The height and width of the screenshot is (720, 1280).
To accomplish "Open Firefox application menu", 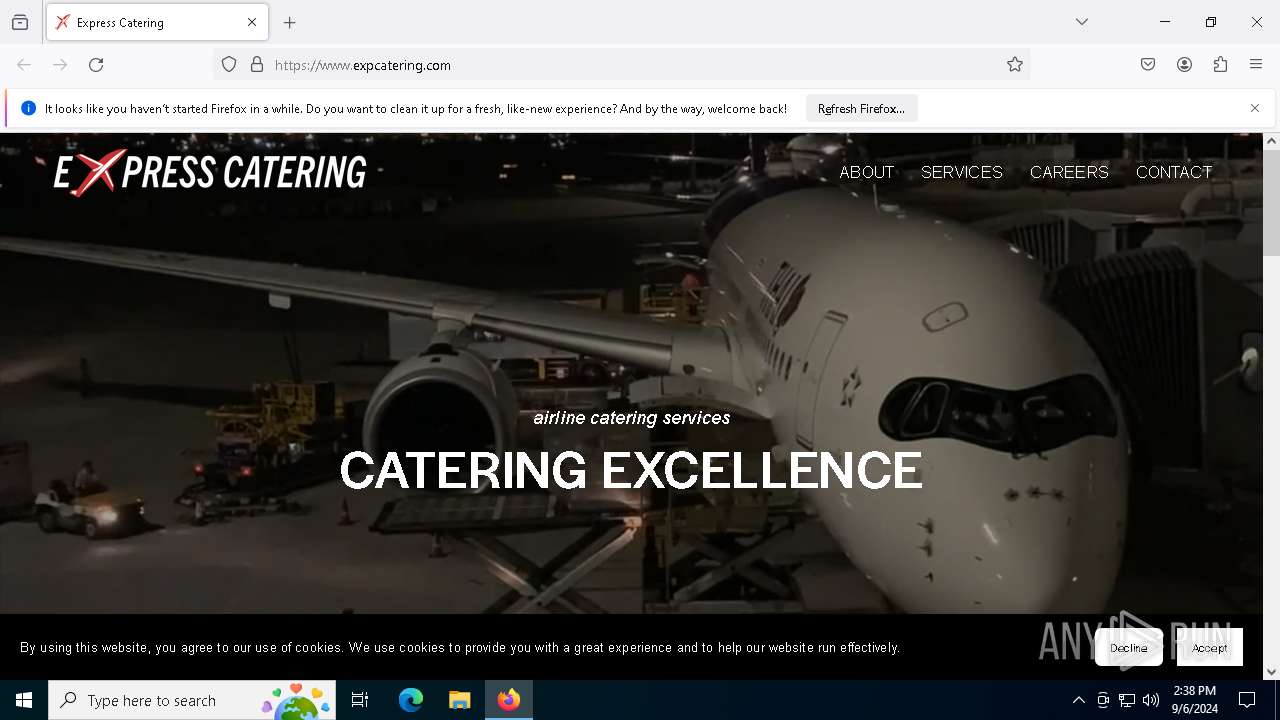I will pos(1256,65).
